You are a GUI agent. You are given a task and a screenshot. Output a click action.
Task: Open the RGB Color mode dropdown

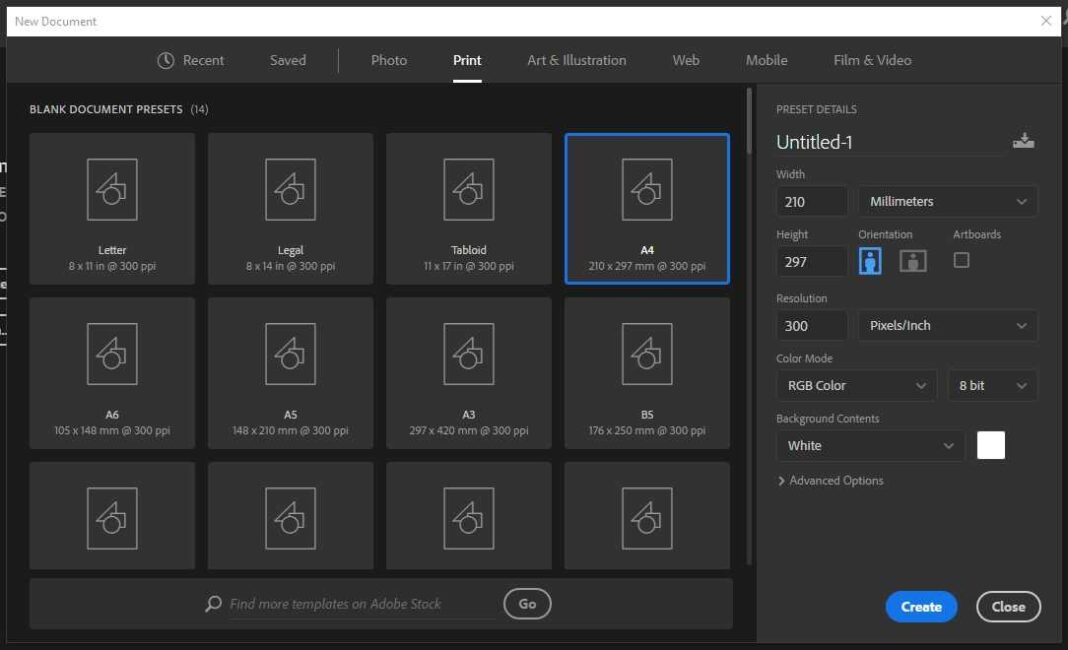click(856, 385)
